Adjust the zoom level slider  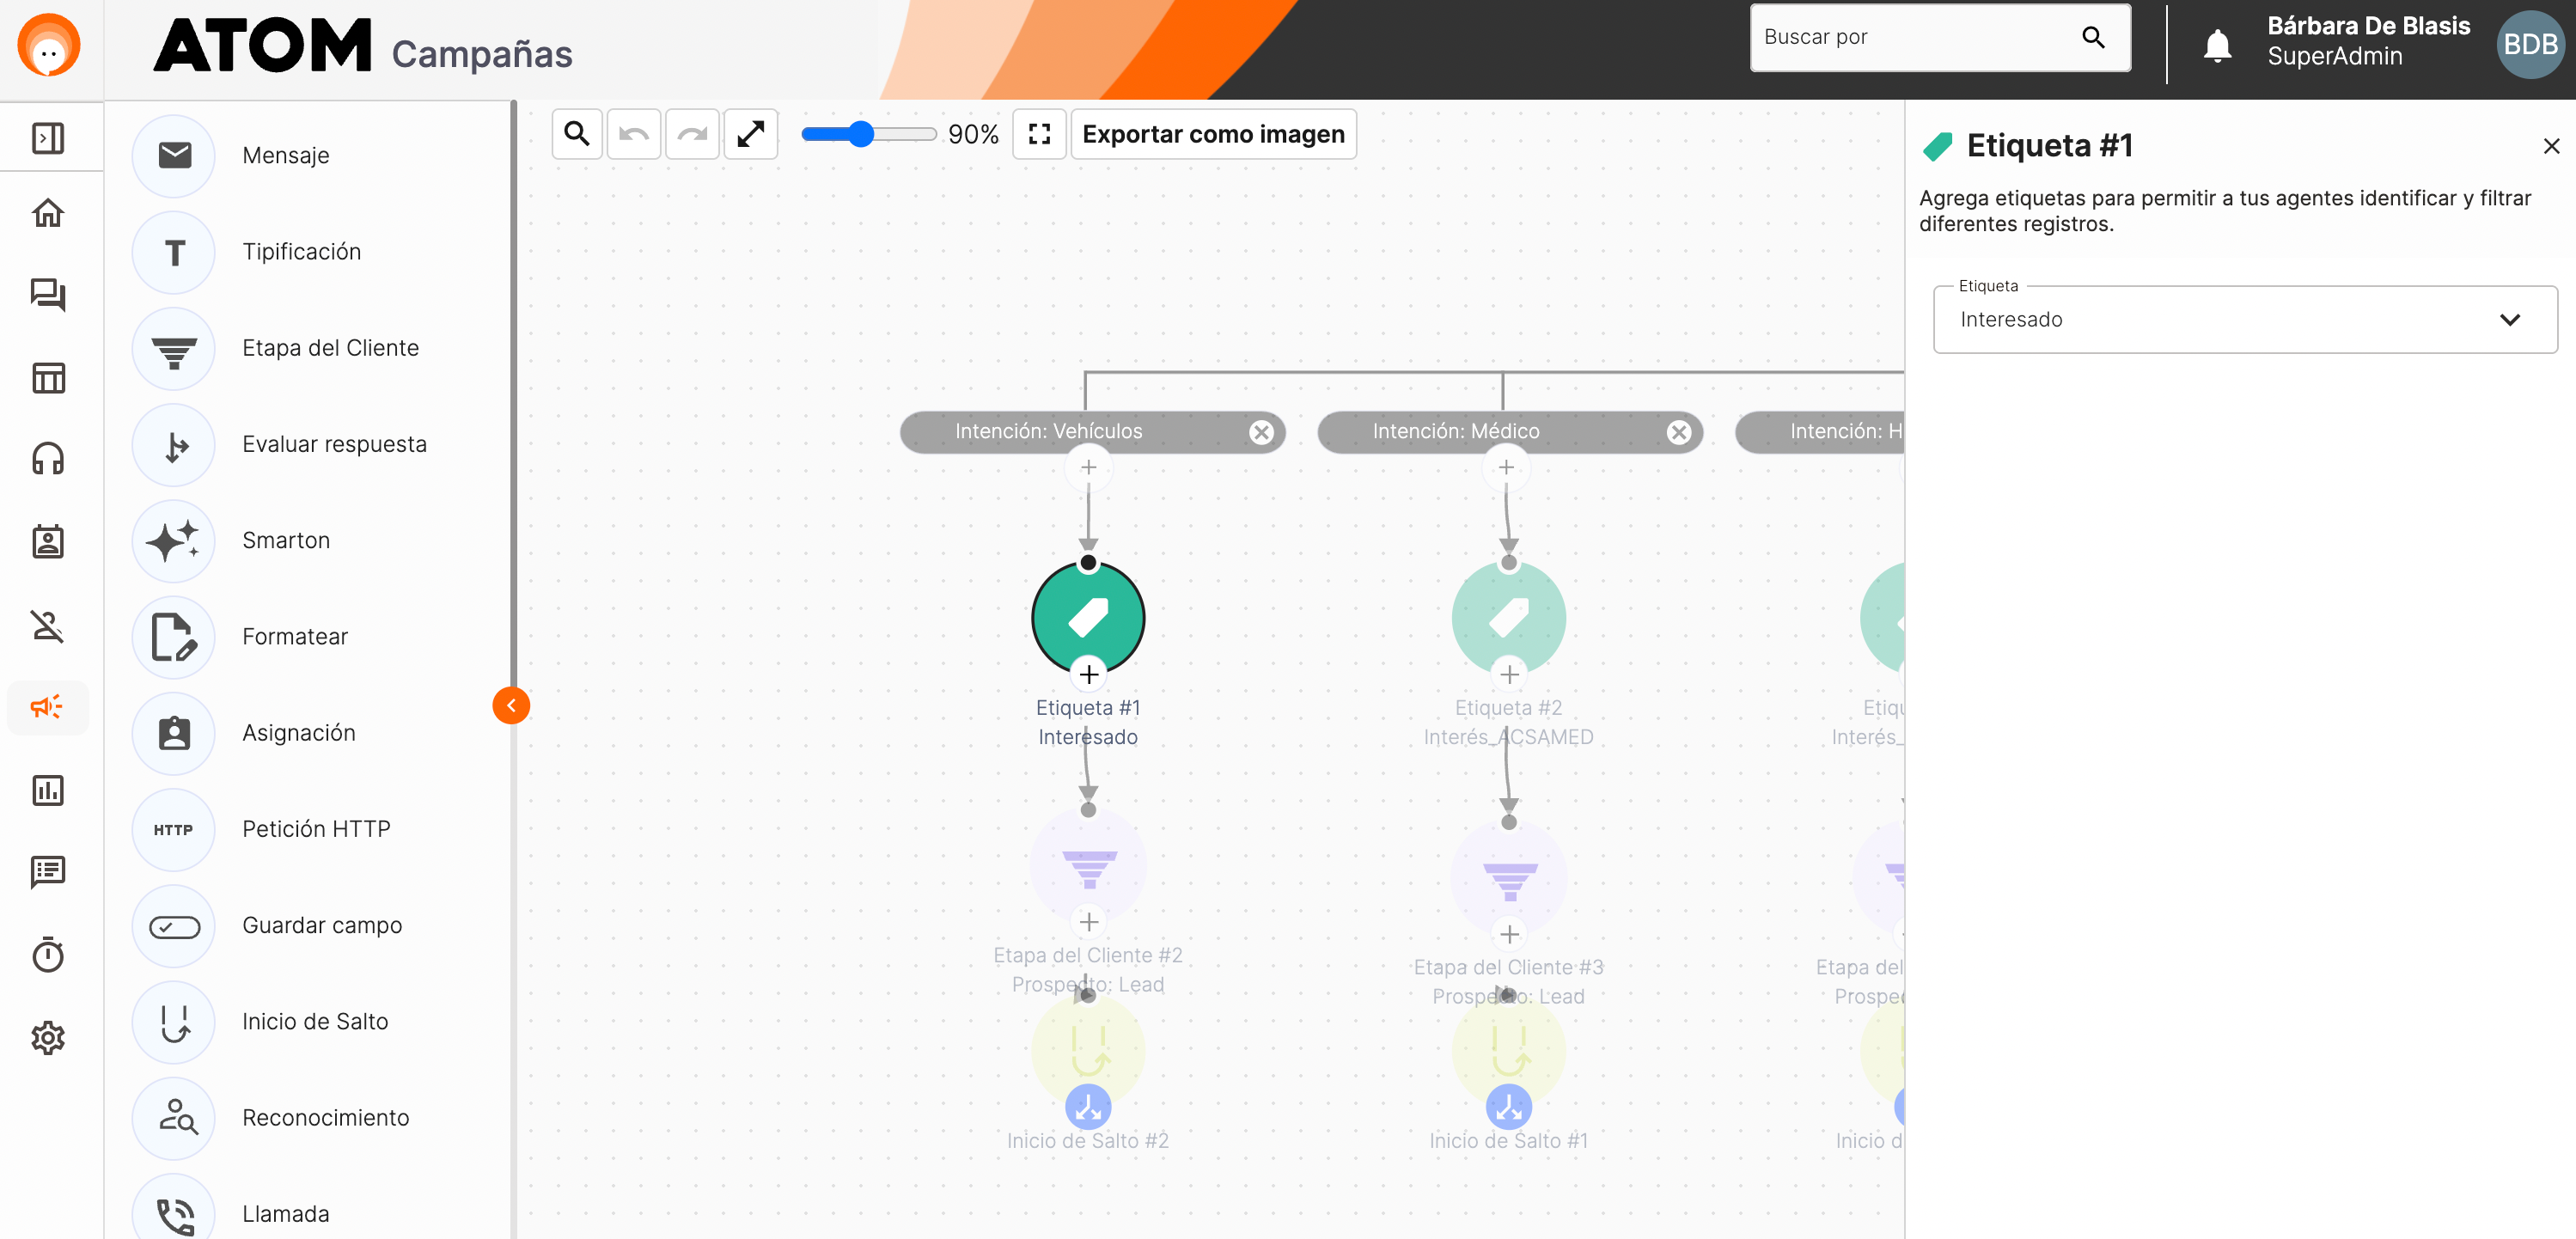coord(861,134)
